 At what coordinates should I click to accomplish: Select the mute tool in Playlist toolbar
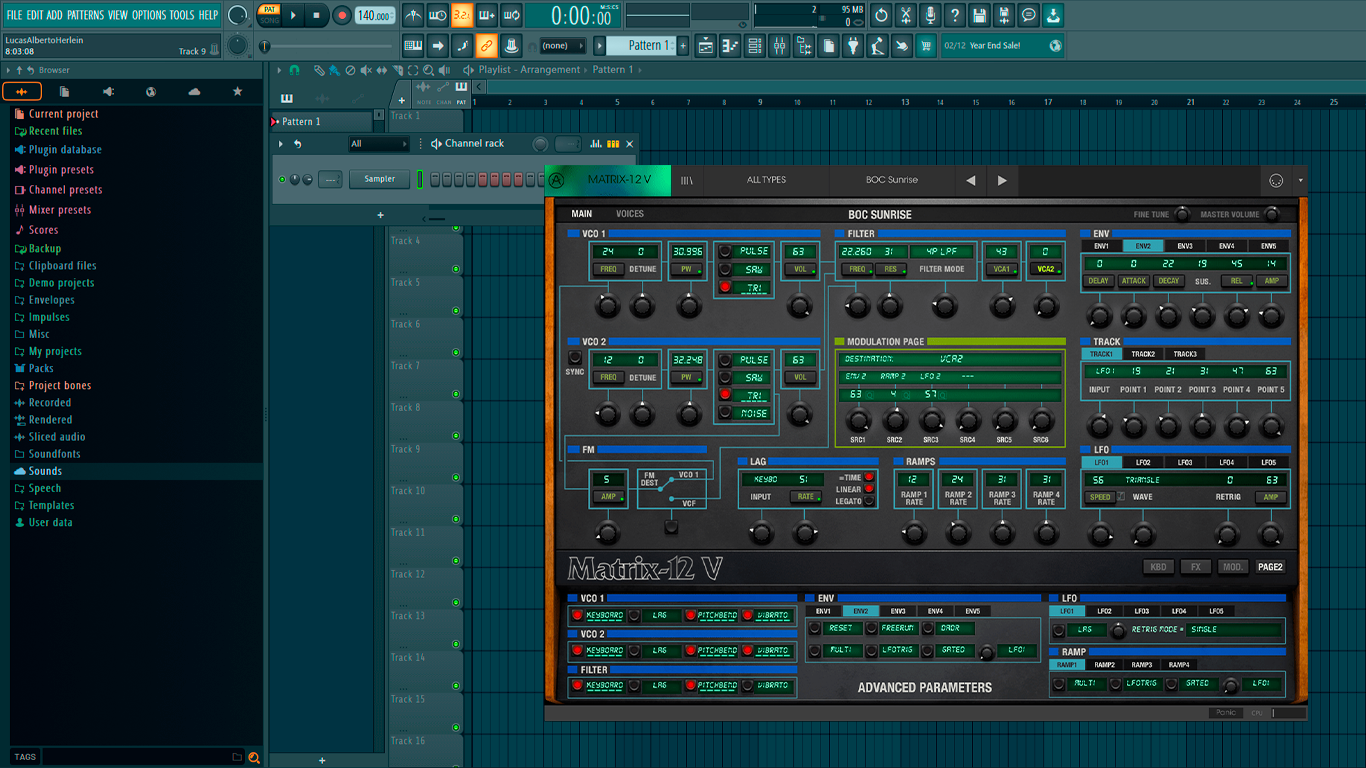coord(365,70)
